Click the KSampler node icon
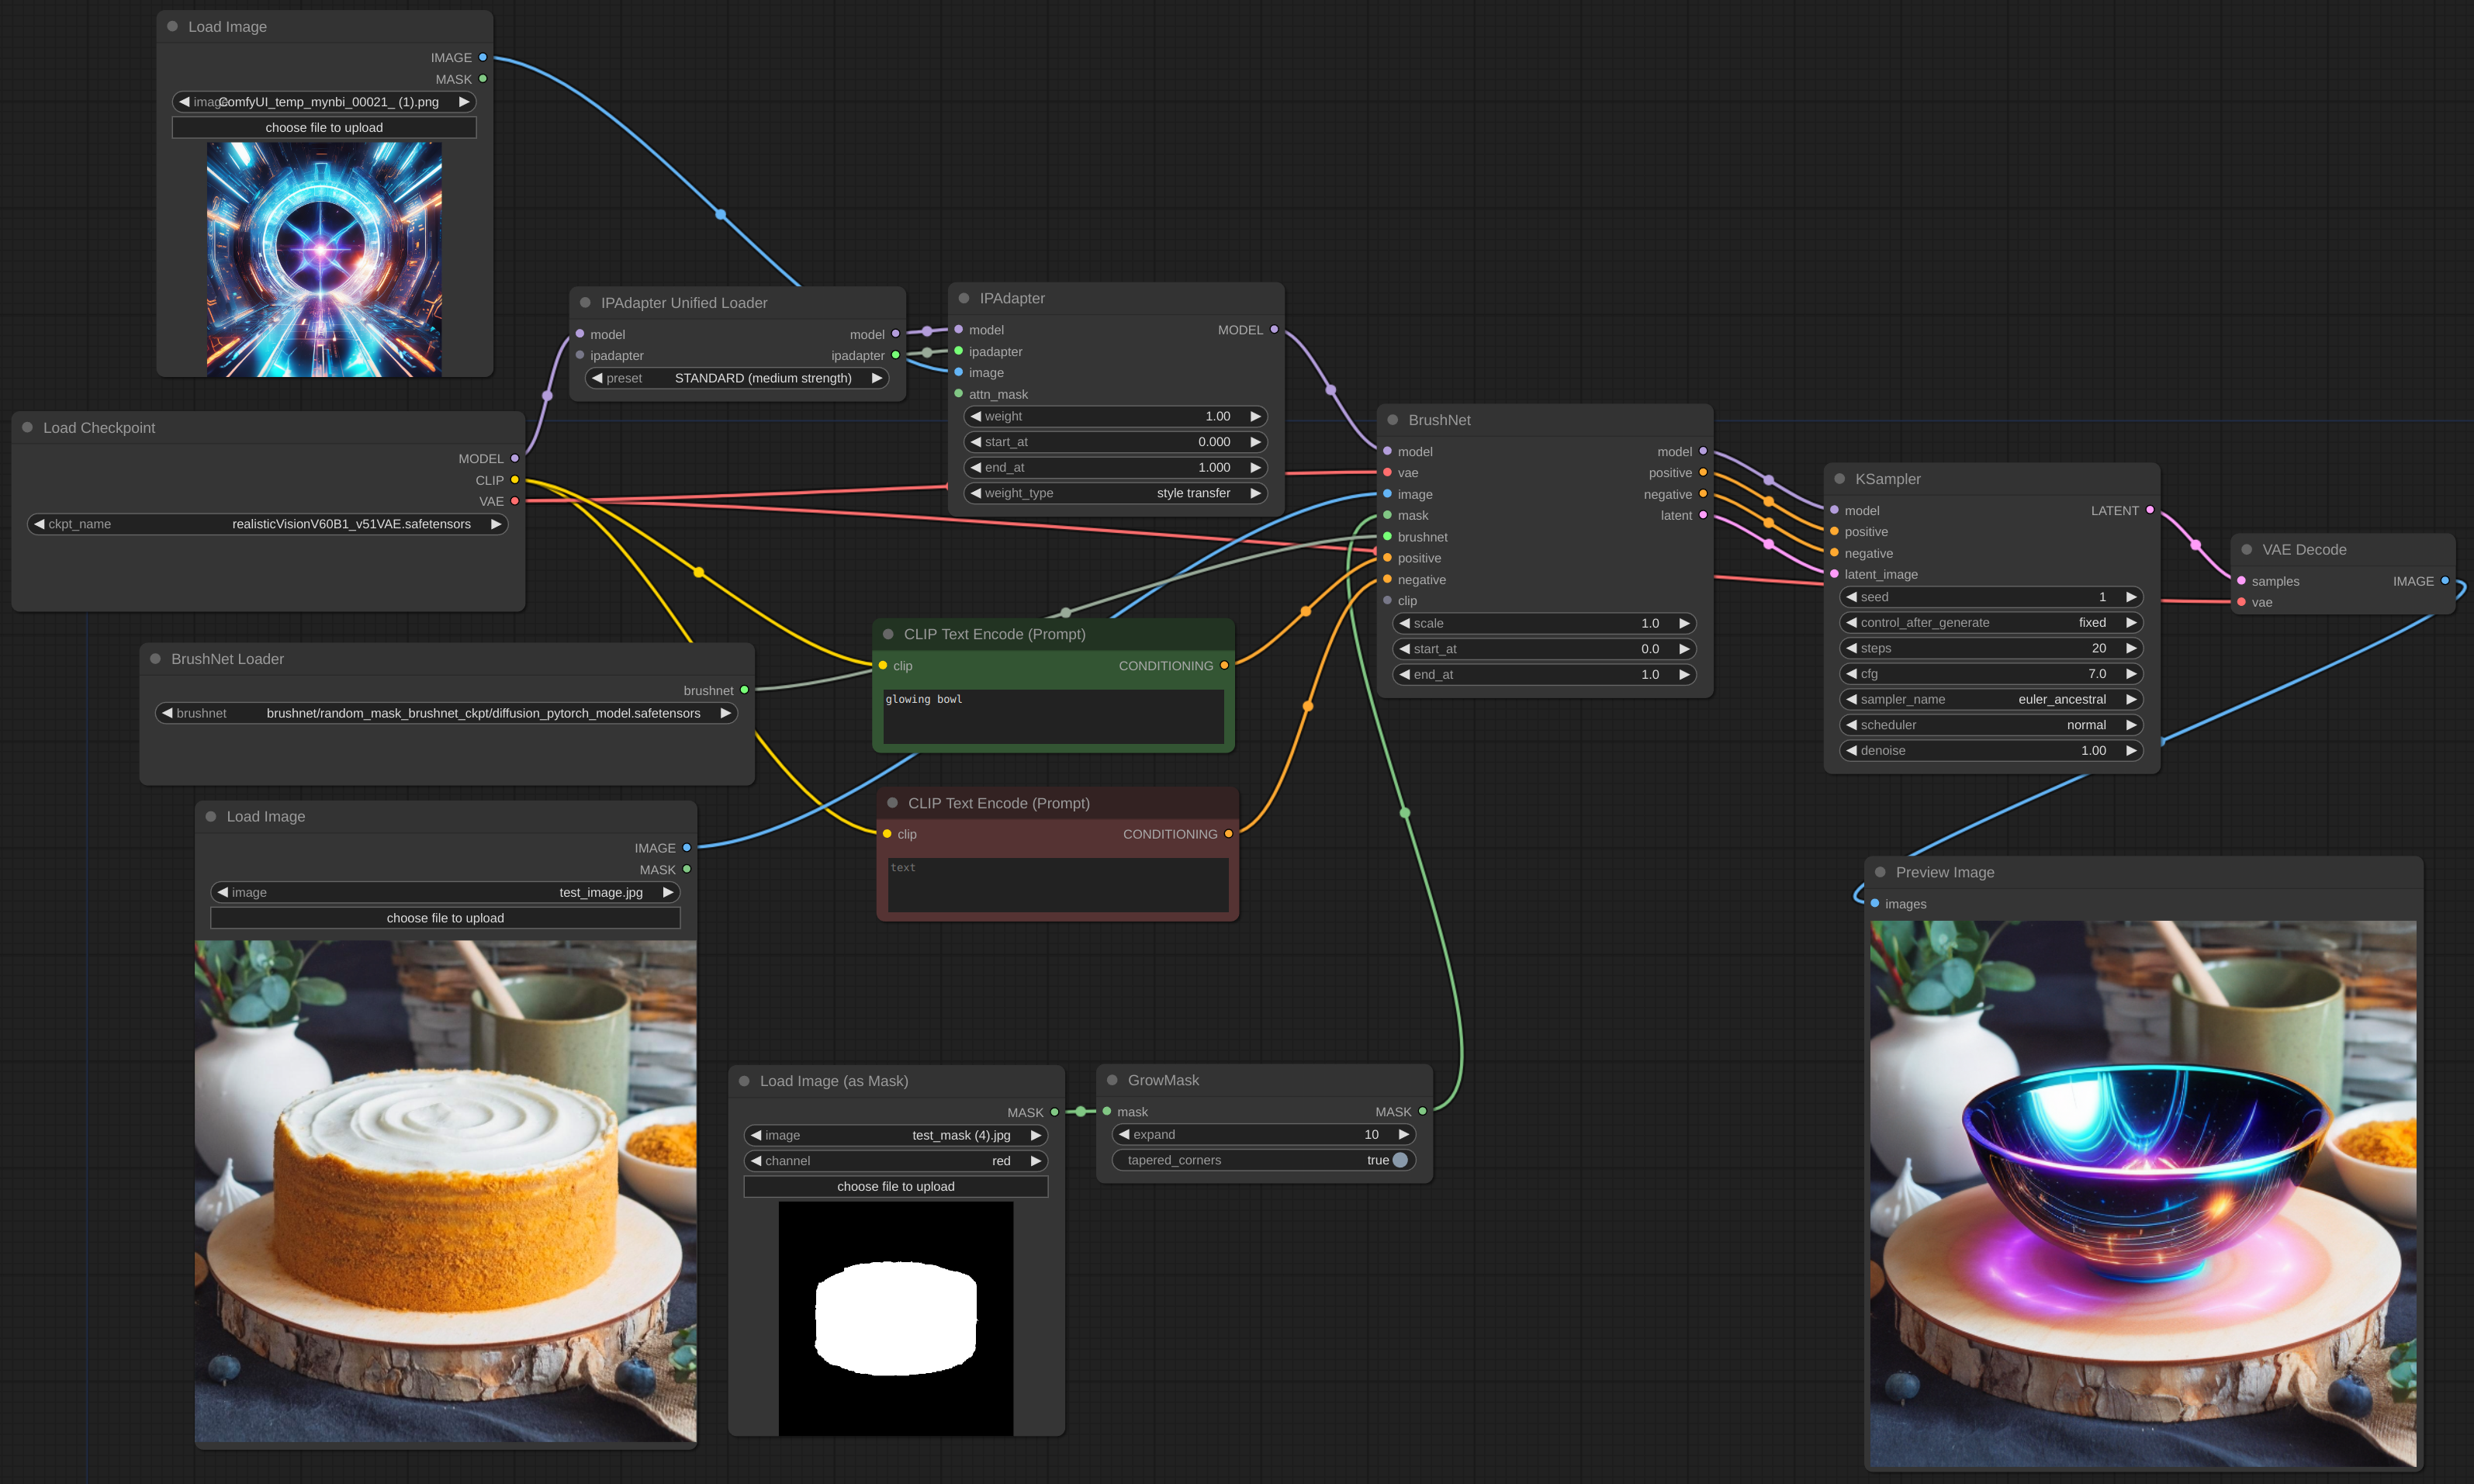This screenshot has width=2474, height=1484. point(1839,477)
